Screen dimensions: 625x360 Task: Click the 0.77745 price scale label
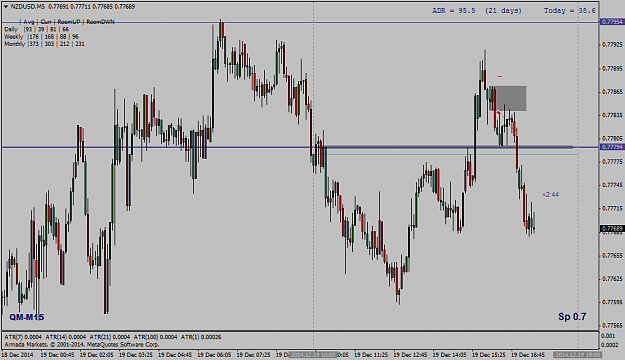612,185
